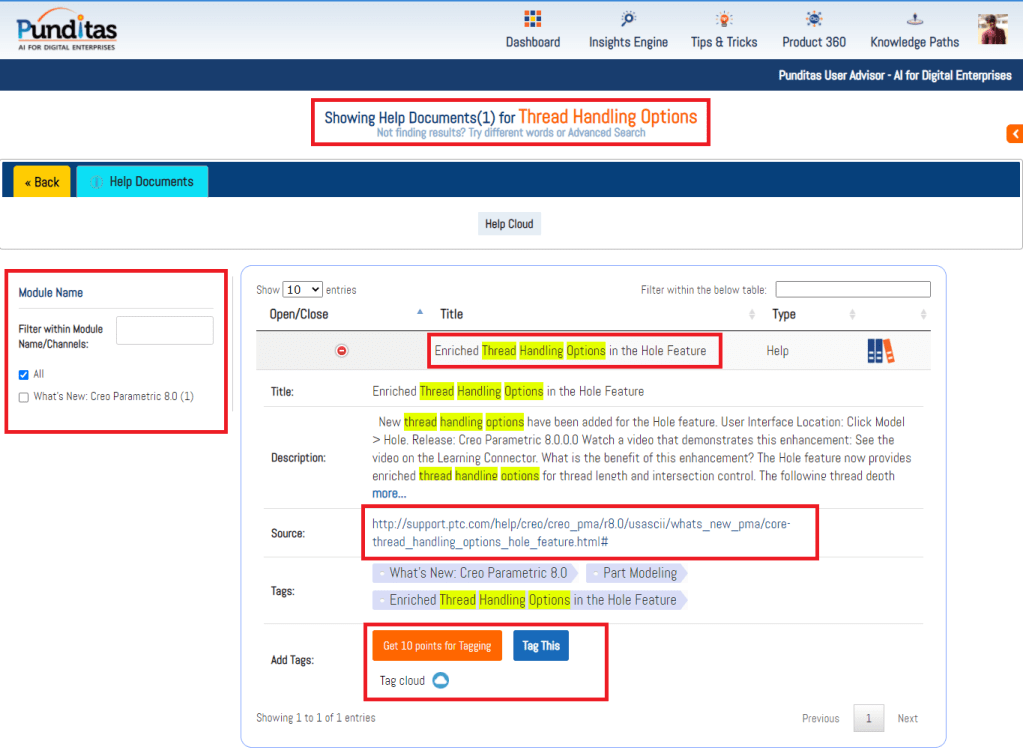Screen dimensions: 1023x756
Task: Sort table by Title column
Action: coord(452,314)
